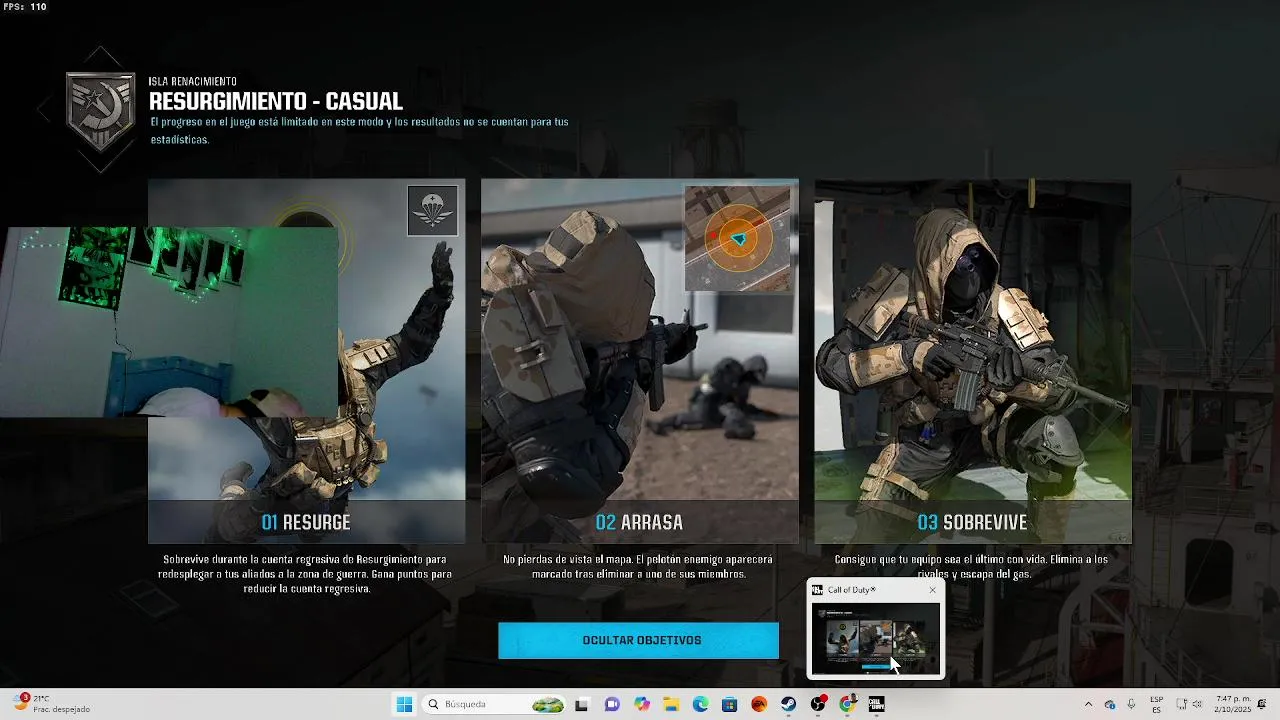
Task: Click the Búsqueda taskbar search box
Action: click(x=495, y=704)
